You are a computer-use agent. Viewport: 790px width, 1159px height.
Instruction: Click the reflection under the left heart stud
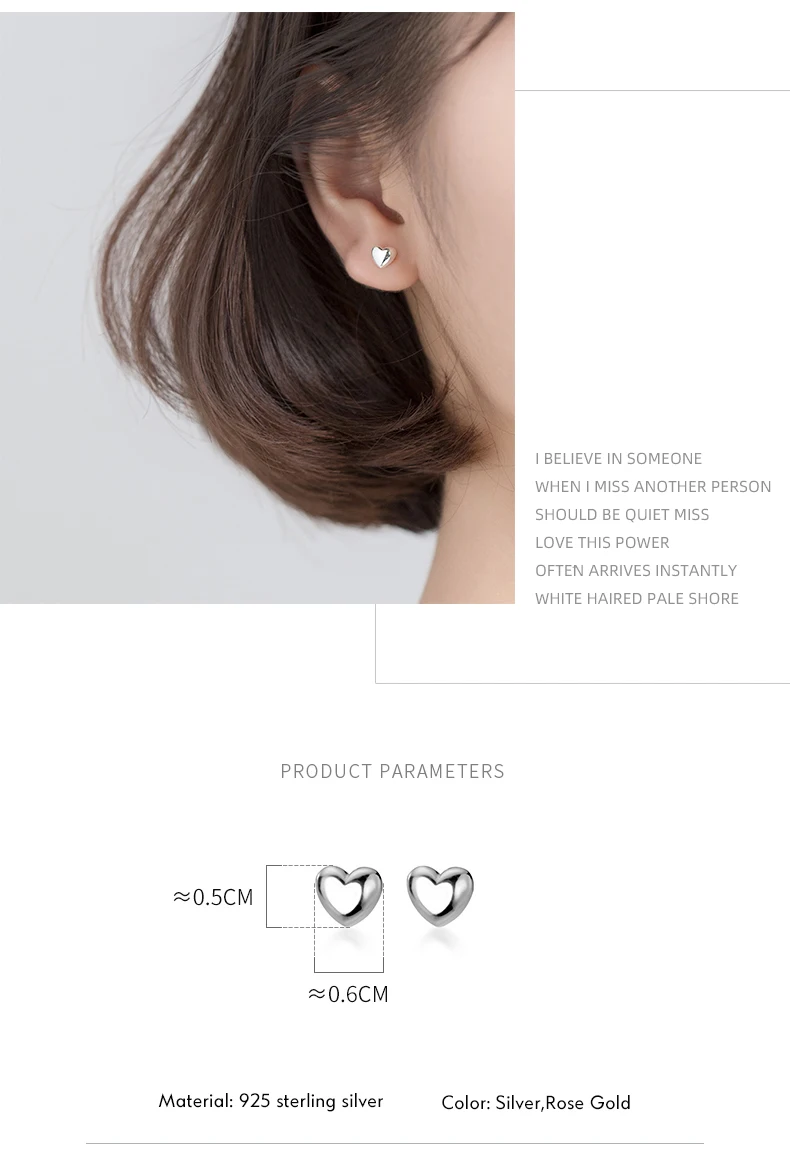pyautogui.click(x=350, y=940)
